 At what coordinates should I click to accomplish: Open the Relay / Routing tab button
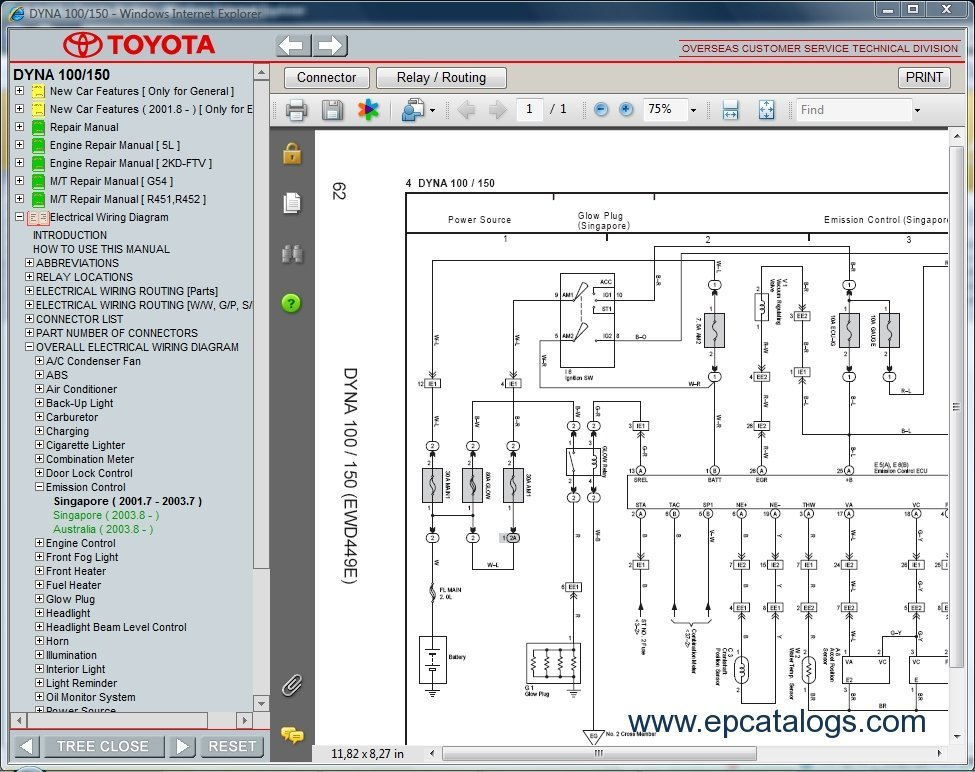[441, 78]
